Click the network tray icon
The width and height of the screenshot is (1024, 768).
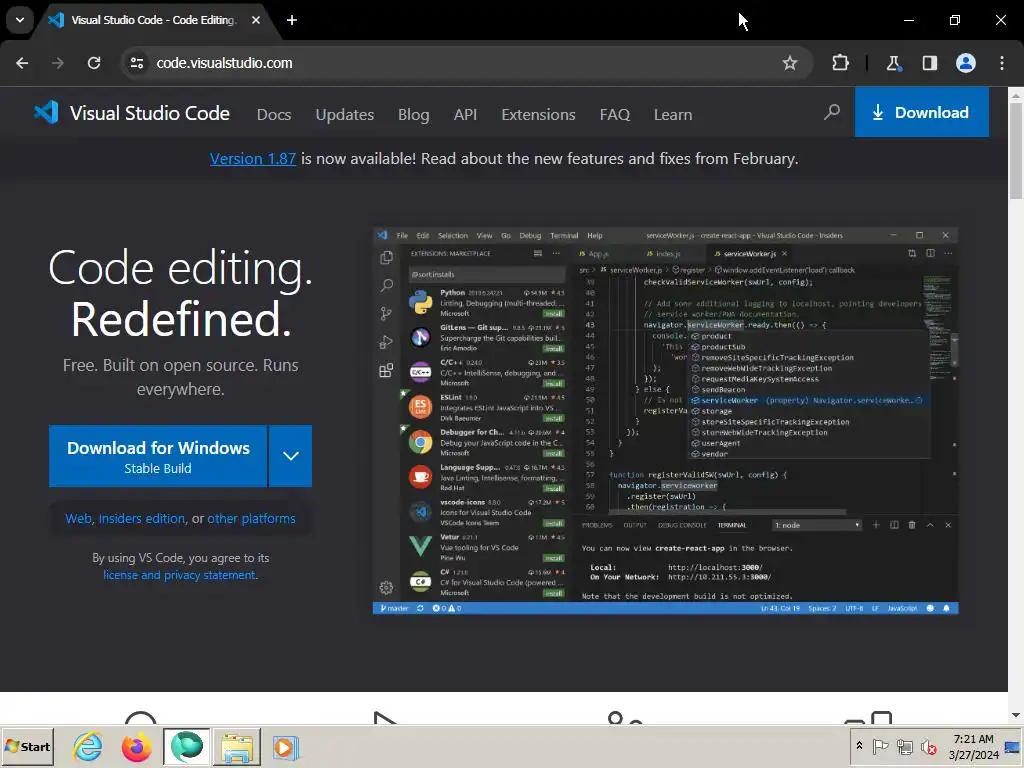click(x=904, y=746)
